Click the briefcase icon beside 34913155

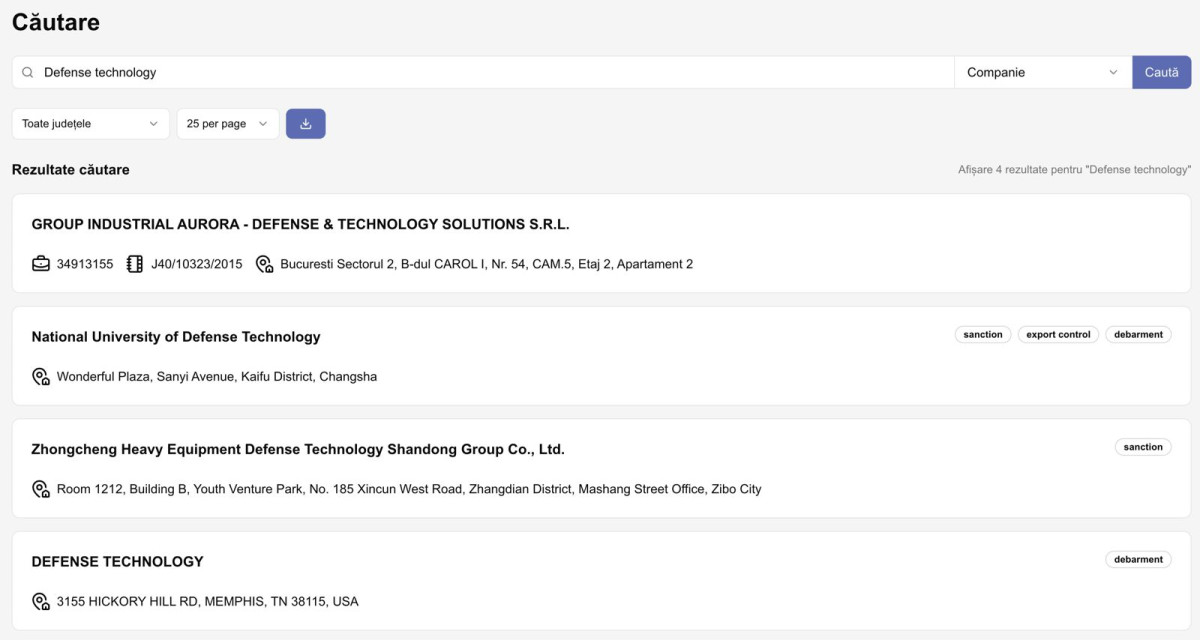point(41,264)
